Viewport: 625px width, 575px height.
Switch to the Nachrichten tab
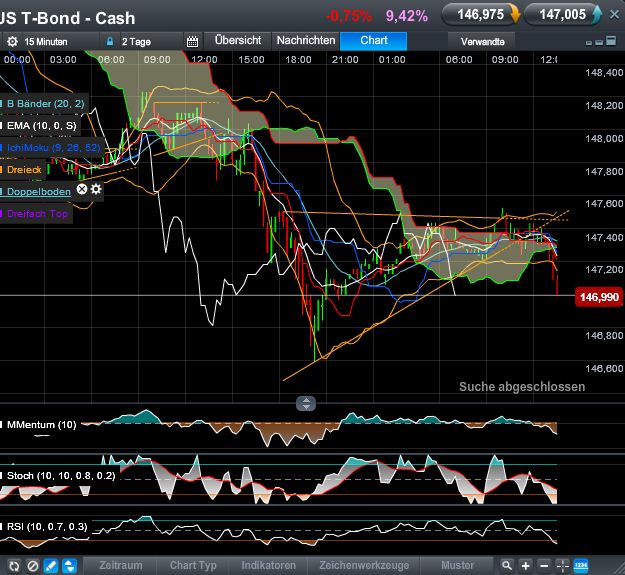[306, 40]
